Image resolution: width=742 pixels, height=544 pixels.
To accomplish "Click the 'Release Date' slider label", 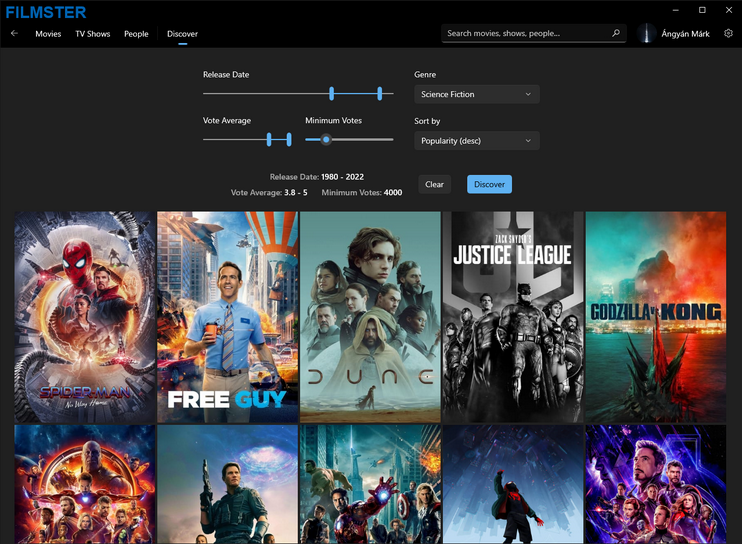I will [226, 74].
